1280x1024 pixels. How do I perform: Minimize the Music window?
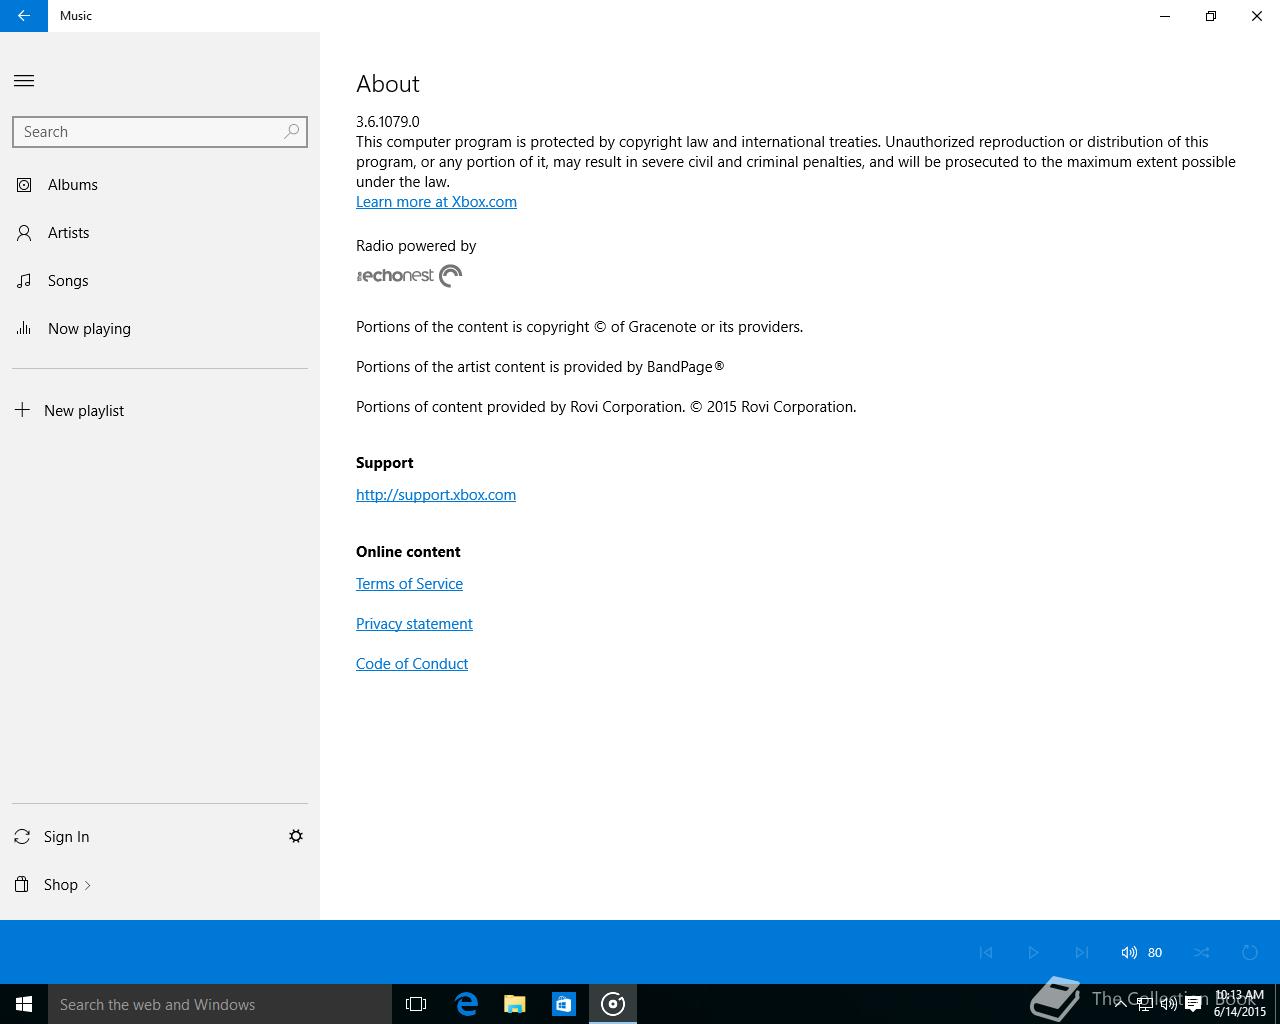pyautogui.click(x=1165, y=16)
